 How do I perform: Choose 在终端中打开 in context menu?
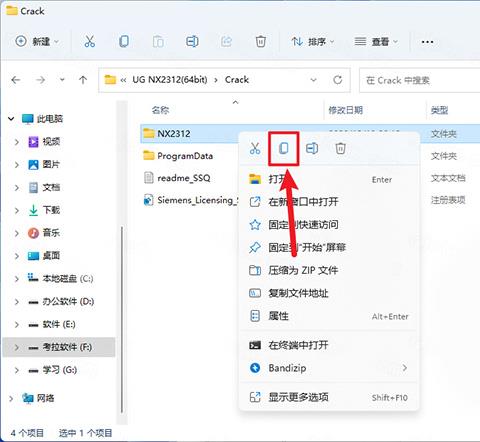click(328, 345)
